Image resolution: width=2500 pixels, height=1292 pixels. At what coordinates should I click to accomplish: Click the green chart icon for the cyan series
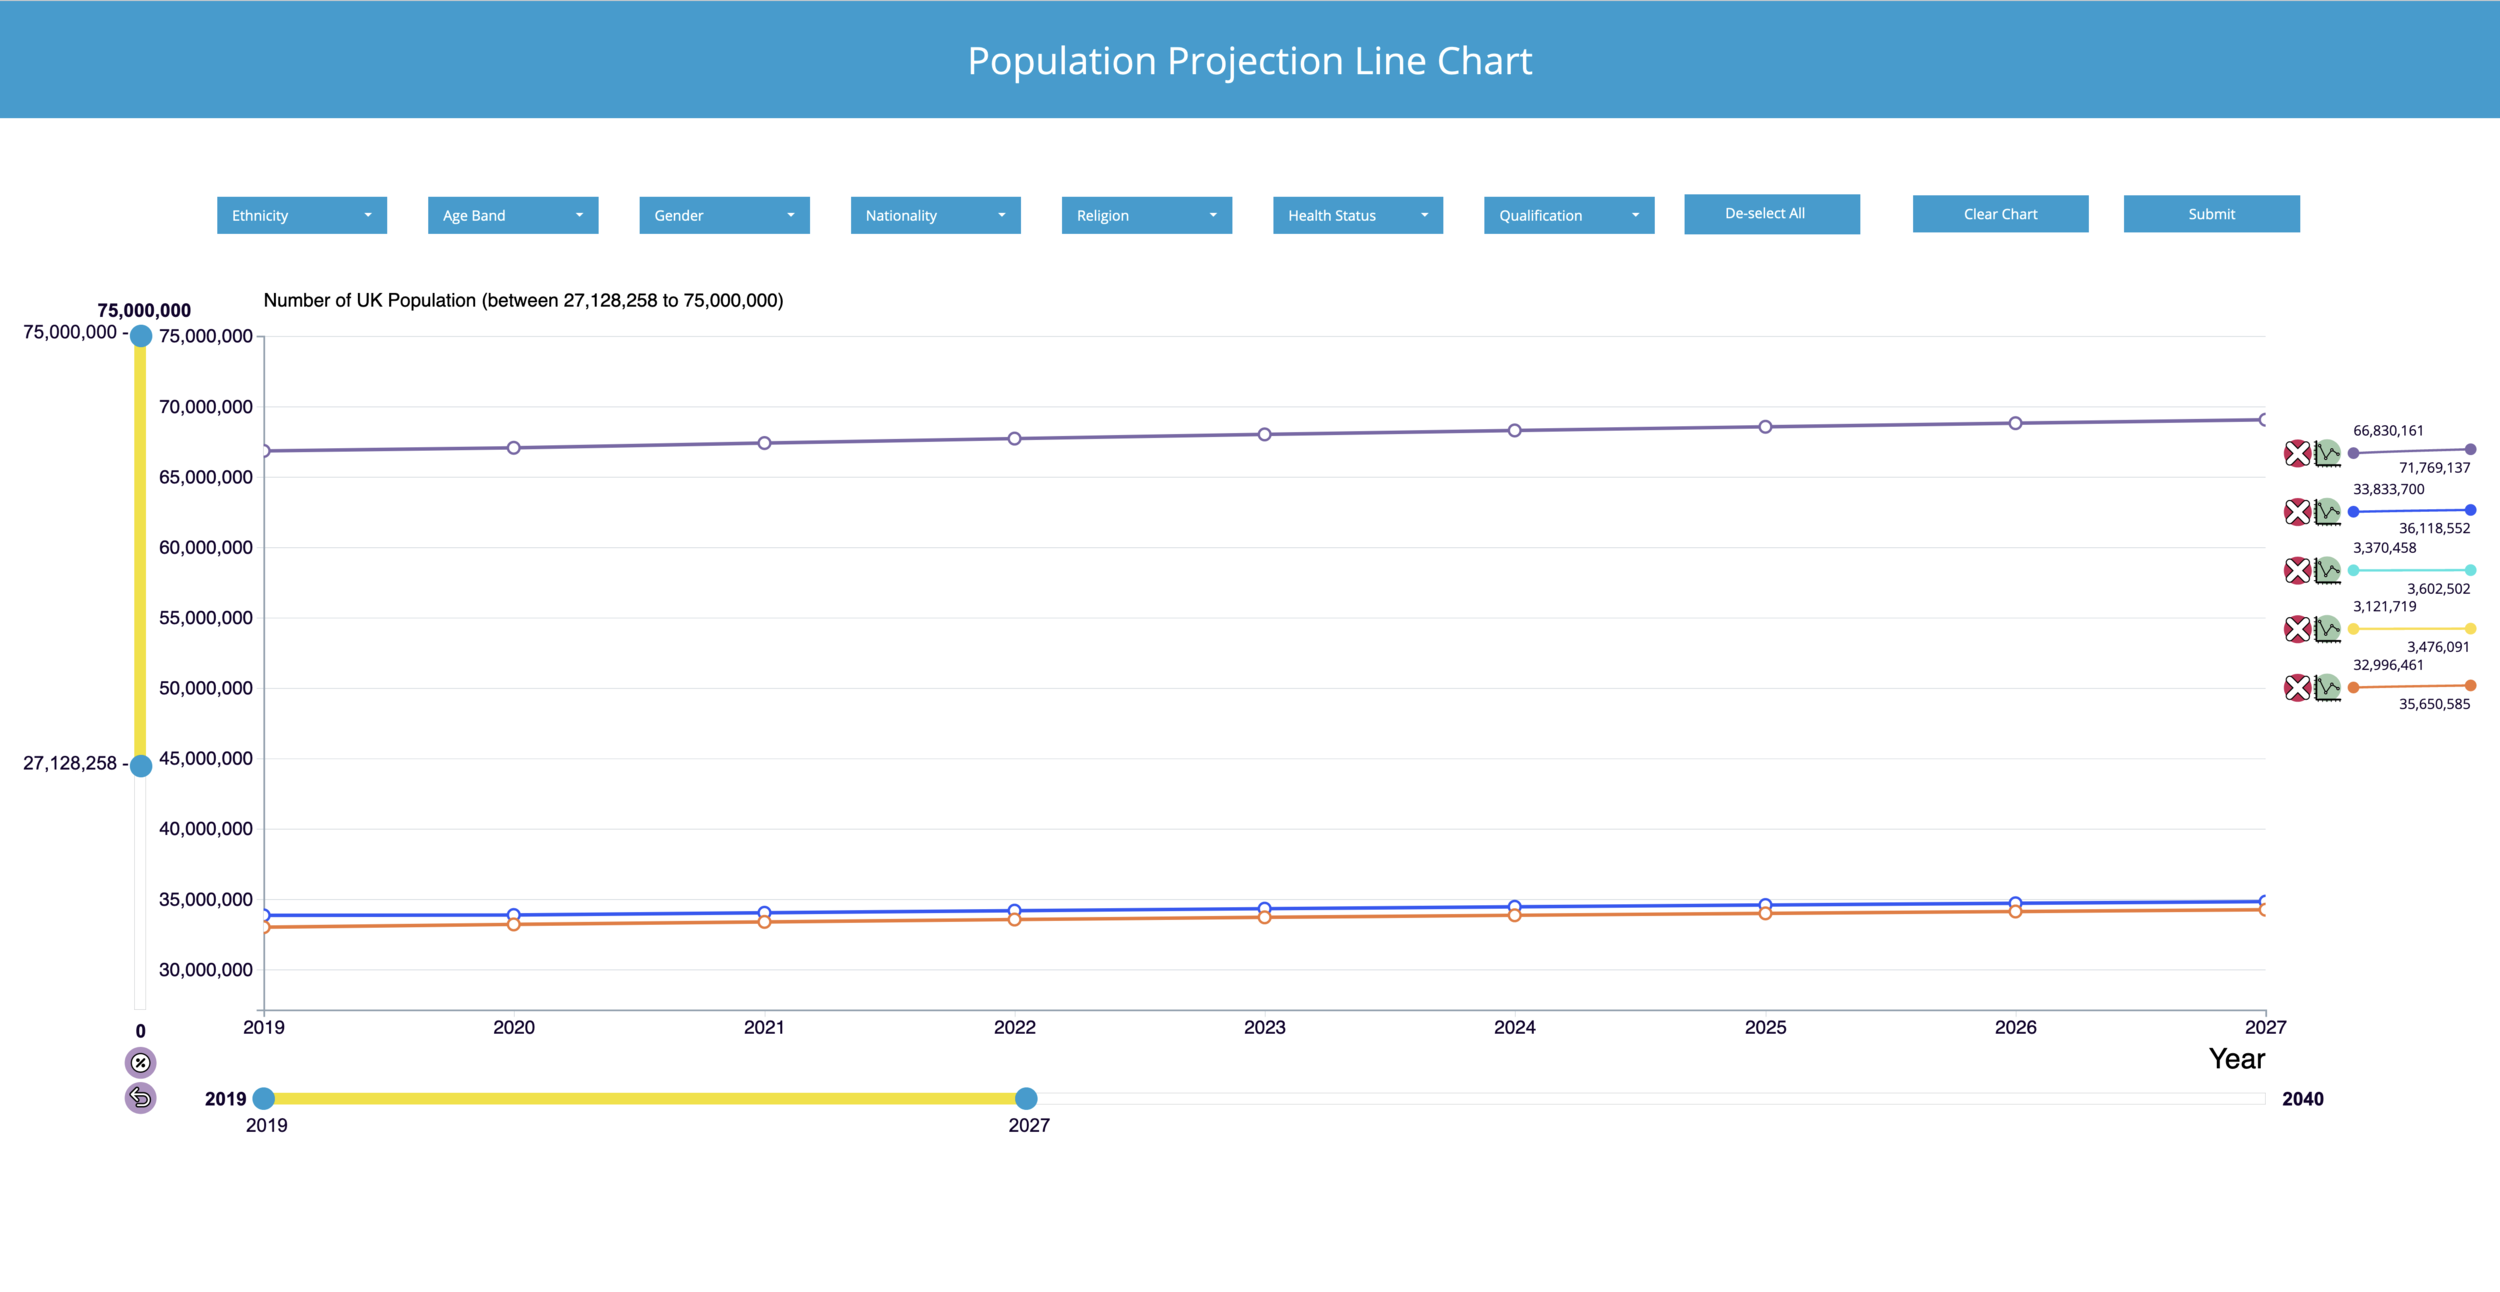pyautogui.click(x=2327, y=570)
